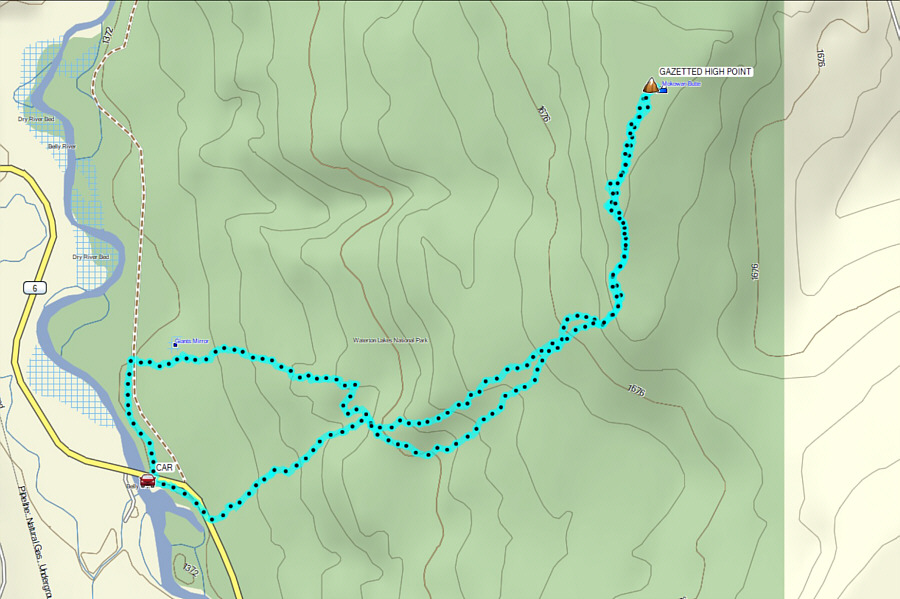Click the Belly River label
Image resolution: width=900 pixels, height=599 pixels.
(x=62, y=146)
